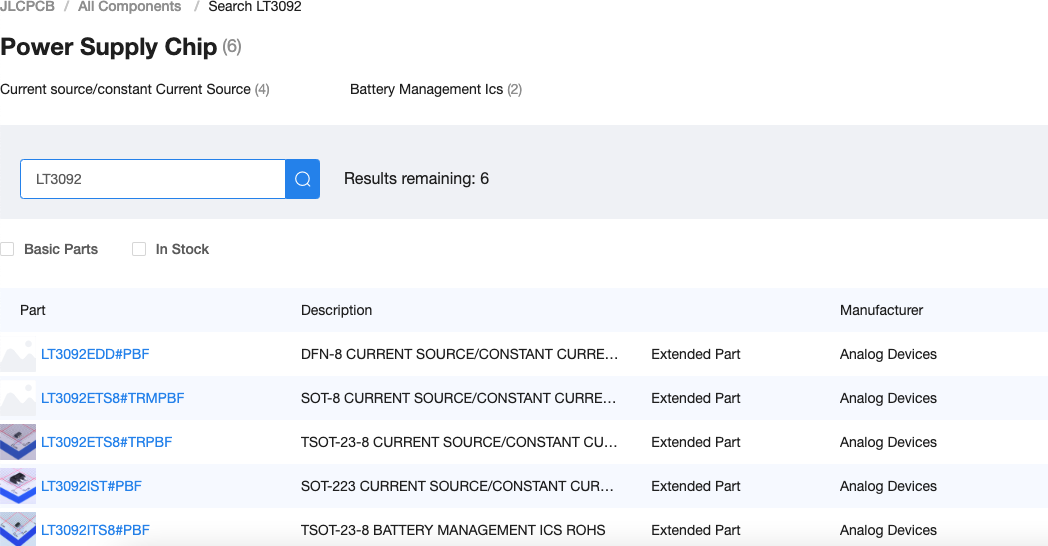The image size is (1048, 546).
Task: Go to the JLCPCB breadcrumb
Action: point(27,7)
